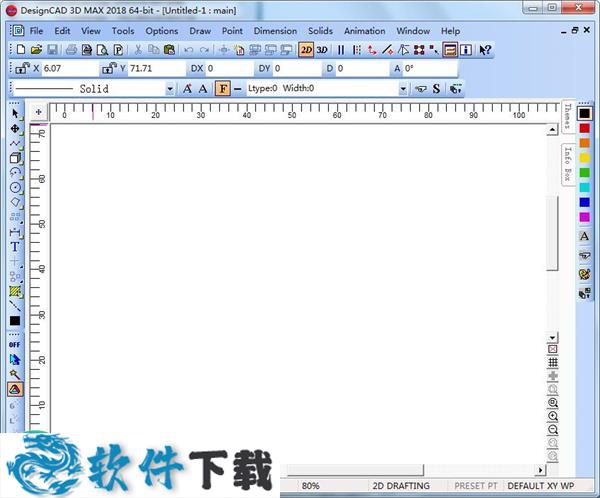This screenshot has width=600, height=498.
Task: Open the File menu
Action: pyautogui.click(x=36, y=31)
